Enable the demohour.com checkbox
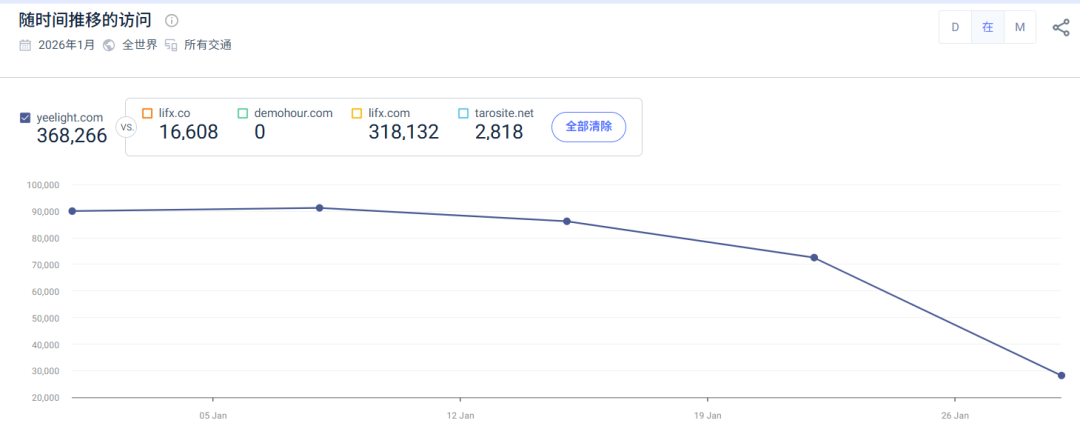 pos(242,113)
